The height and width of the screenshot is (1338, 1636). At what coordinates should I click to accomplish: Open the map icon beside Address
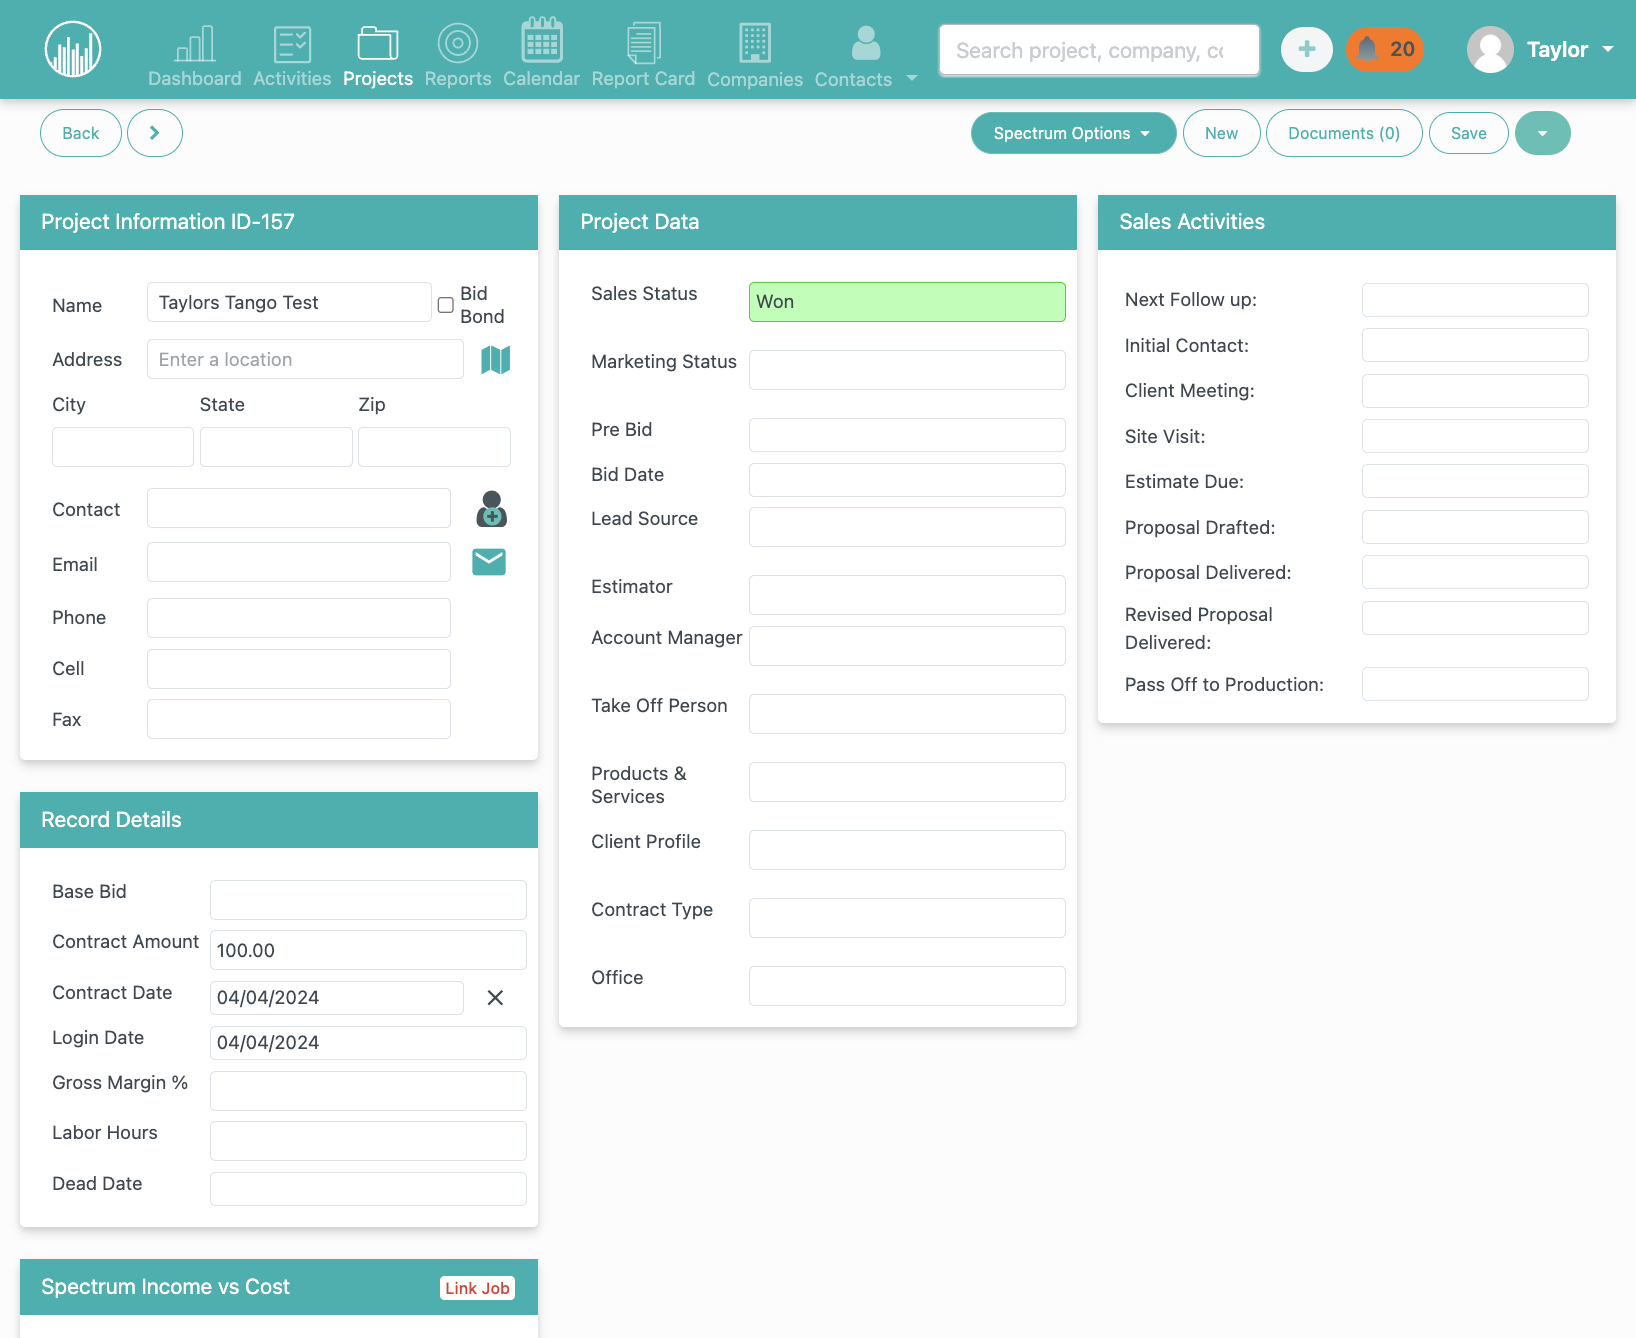[496, 359]
